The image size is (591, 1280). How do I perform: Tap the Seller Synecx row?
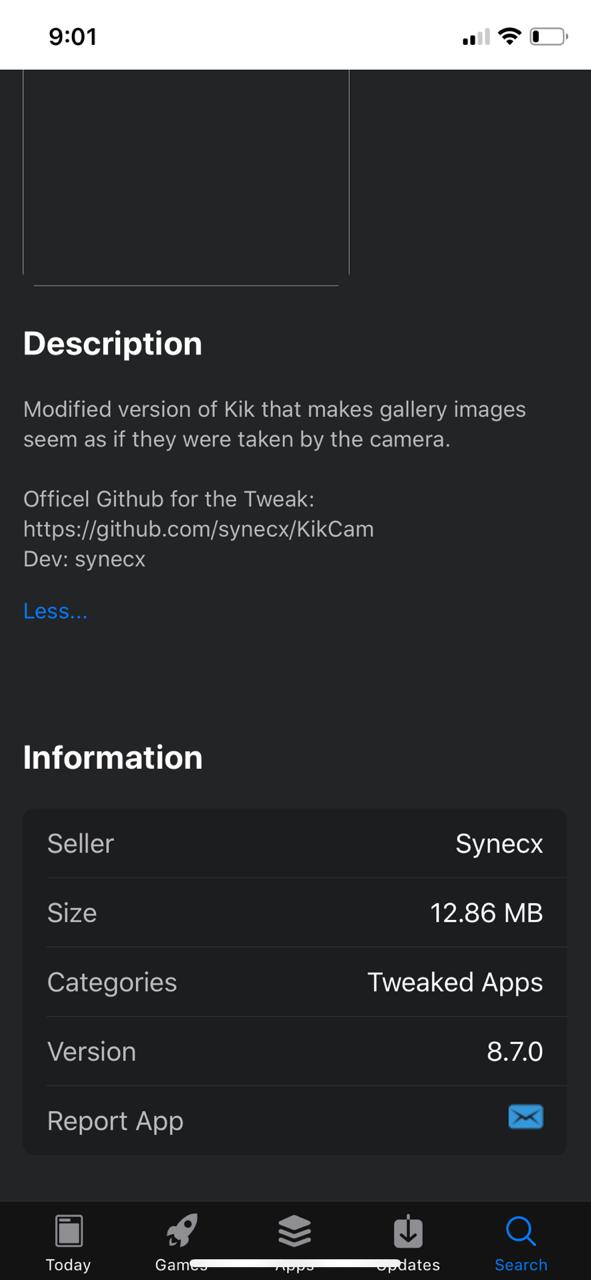click(295, 843)
